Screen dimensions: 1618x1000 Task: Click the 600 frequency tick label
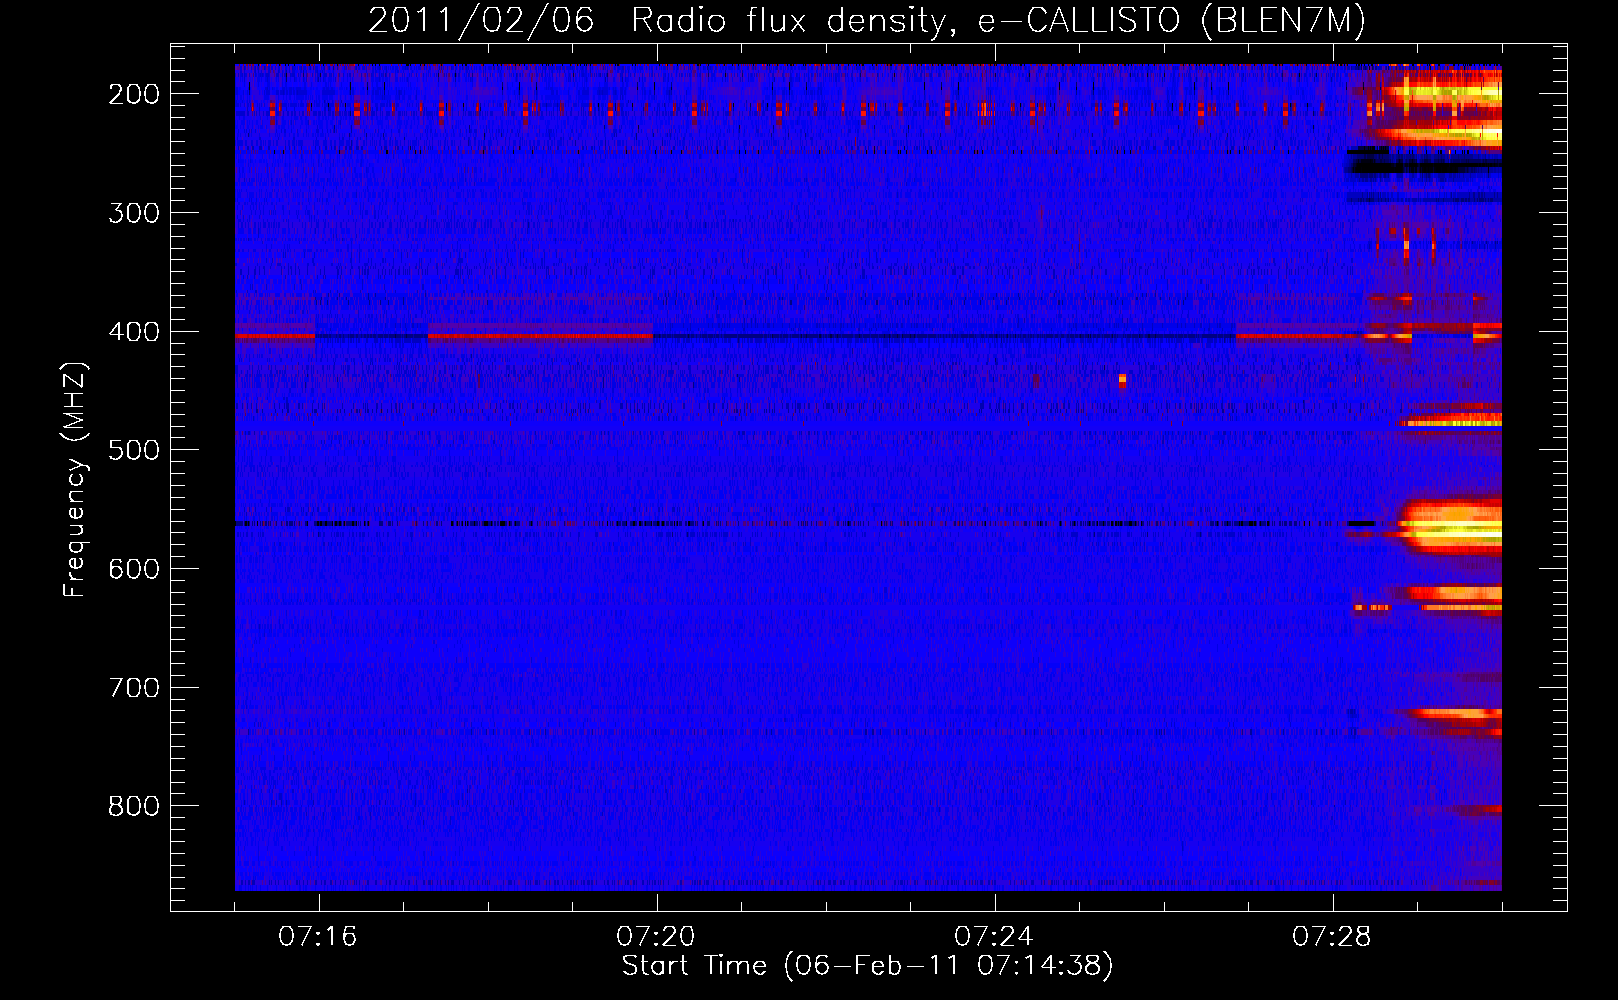pyautogui.click(x=134, y=569)
